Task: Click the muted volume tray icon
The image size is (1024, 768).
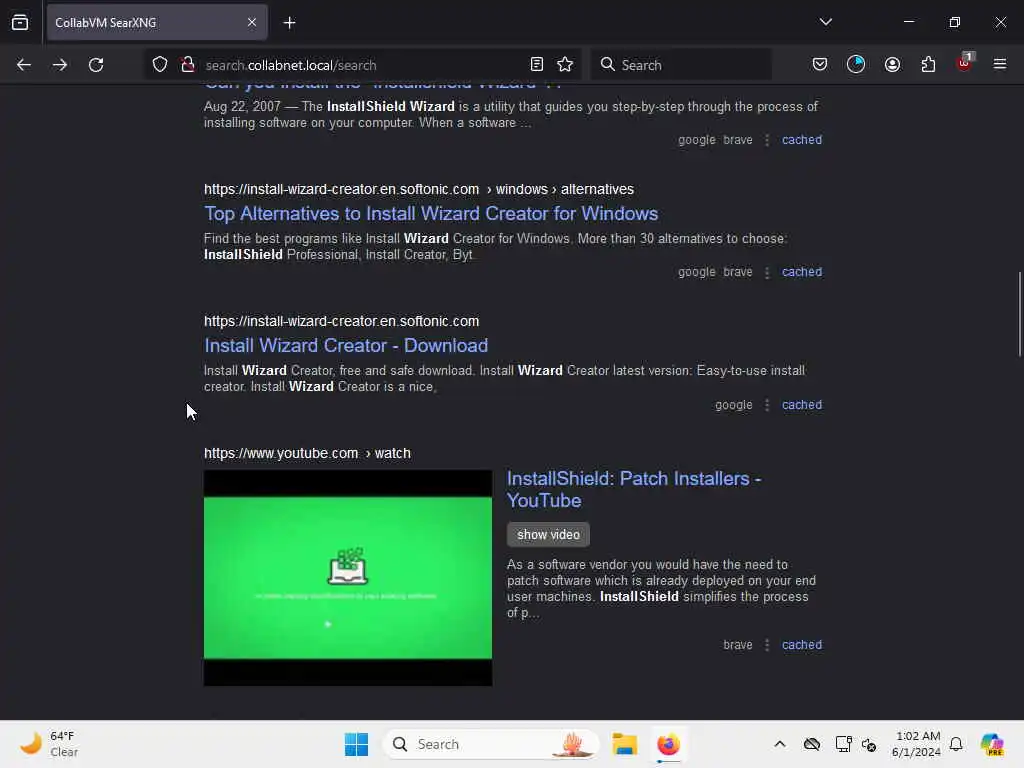Action: tap(869, 744)
